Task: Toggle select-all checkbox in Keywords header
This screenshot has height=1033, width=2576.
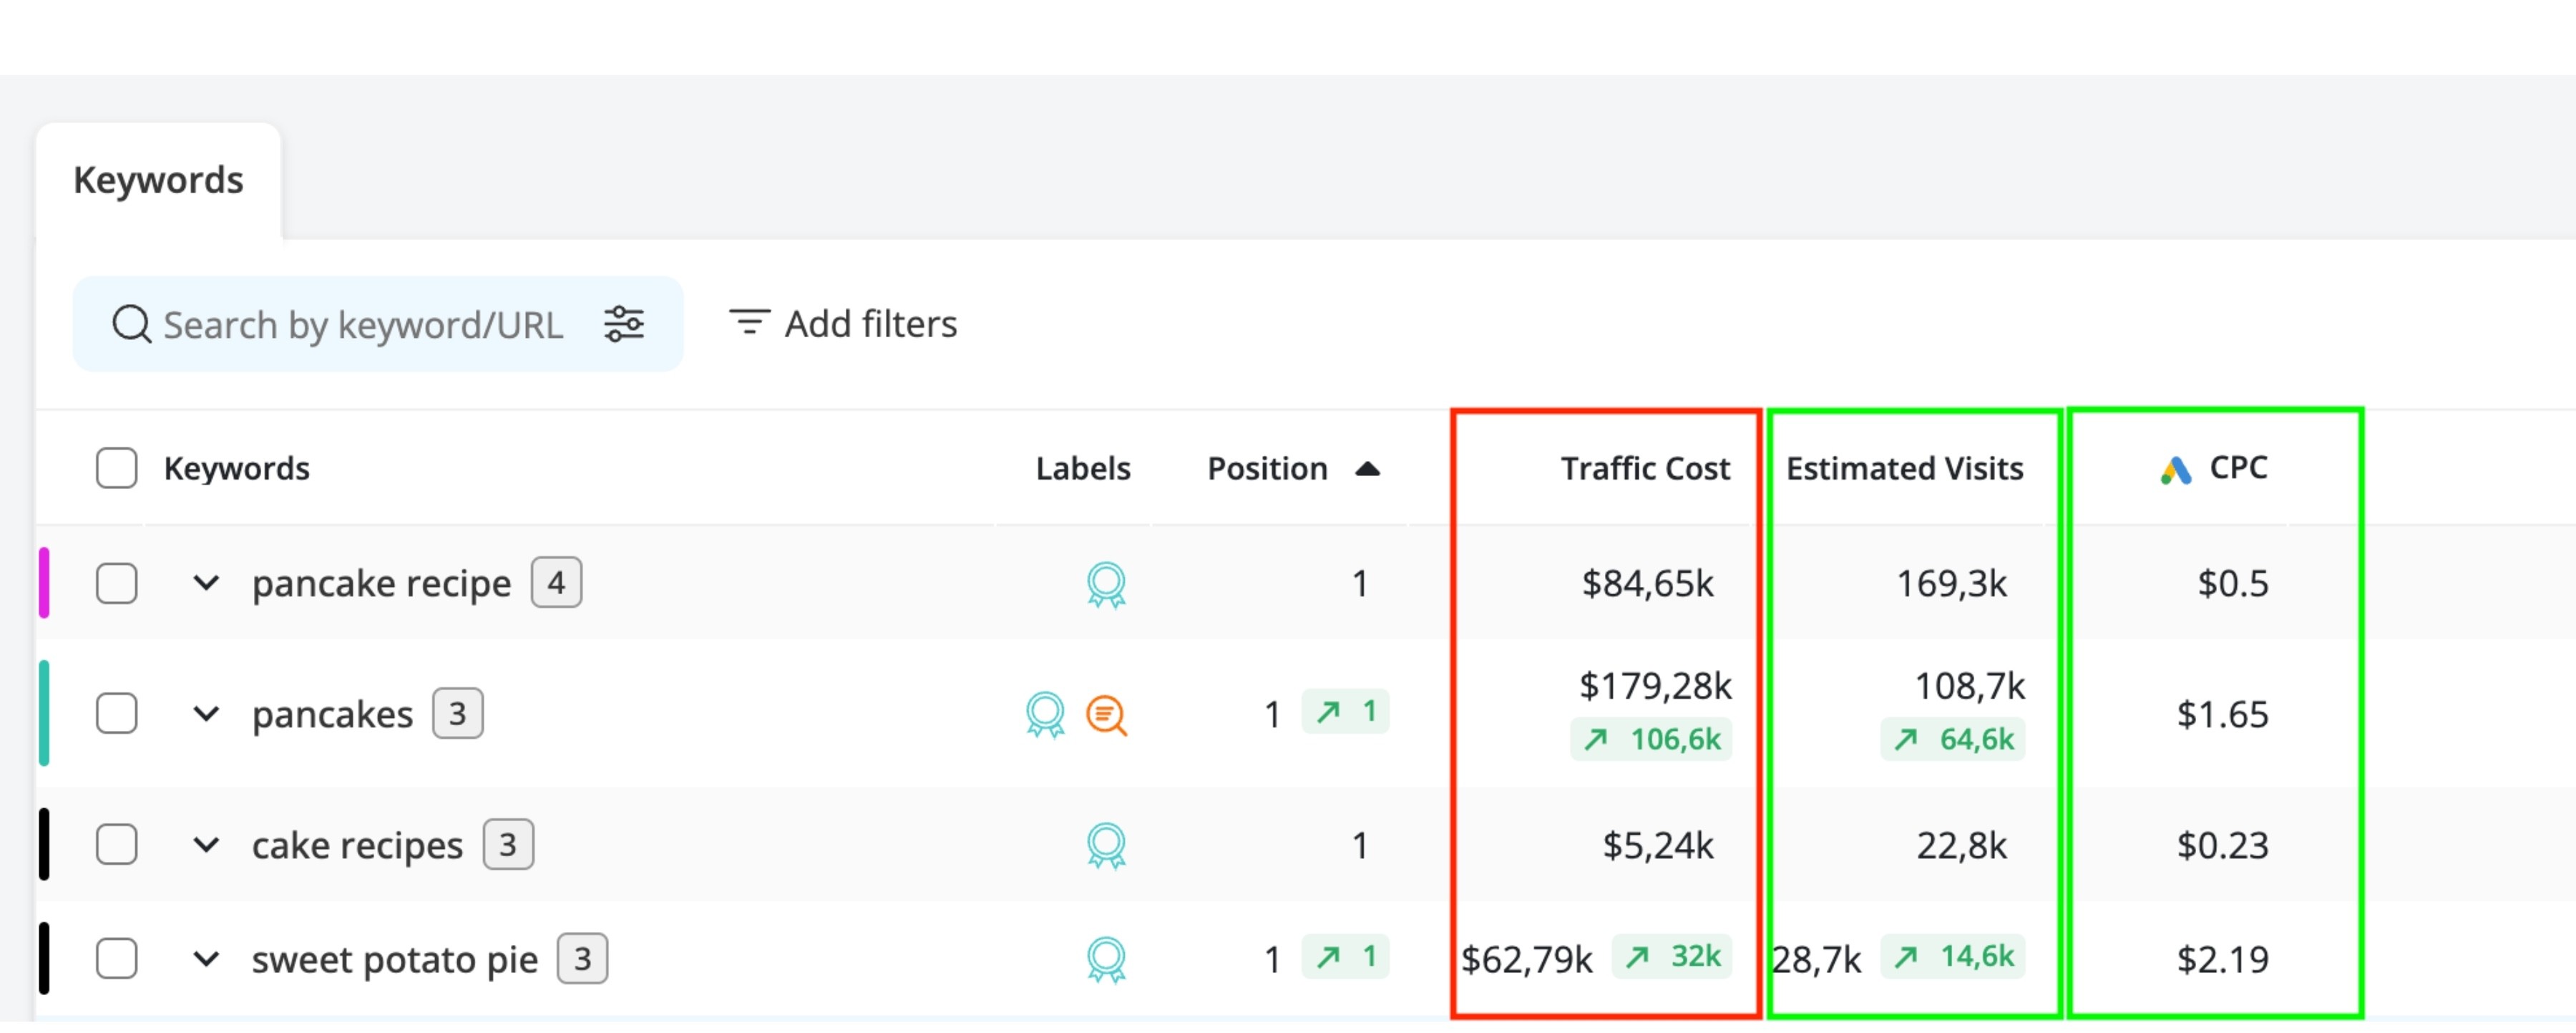Action: pos(117,468)
